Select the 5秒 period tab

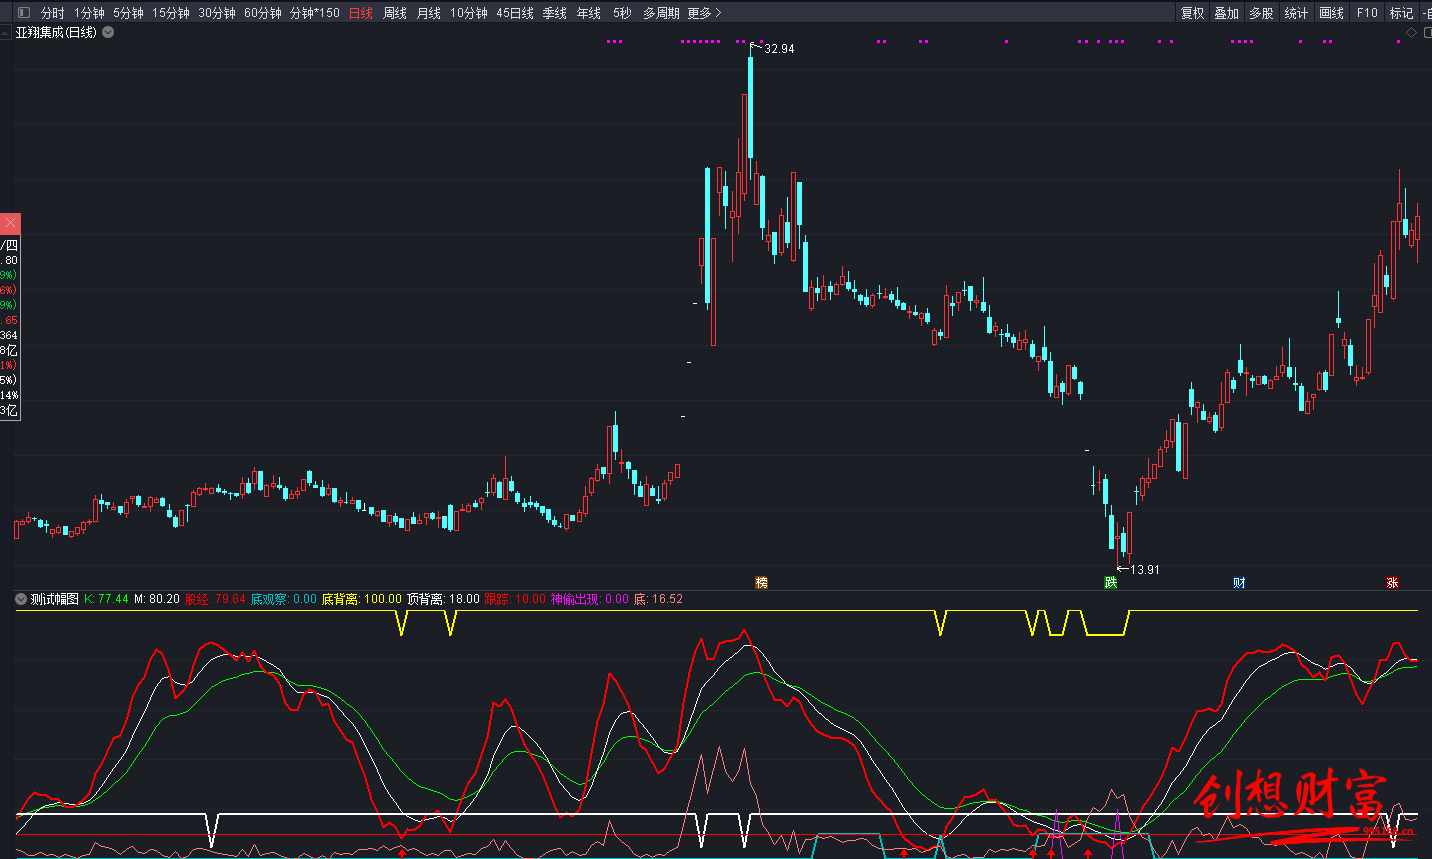coord(622,13)
